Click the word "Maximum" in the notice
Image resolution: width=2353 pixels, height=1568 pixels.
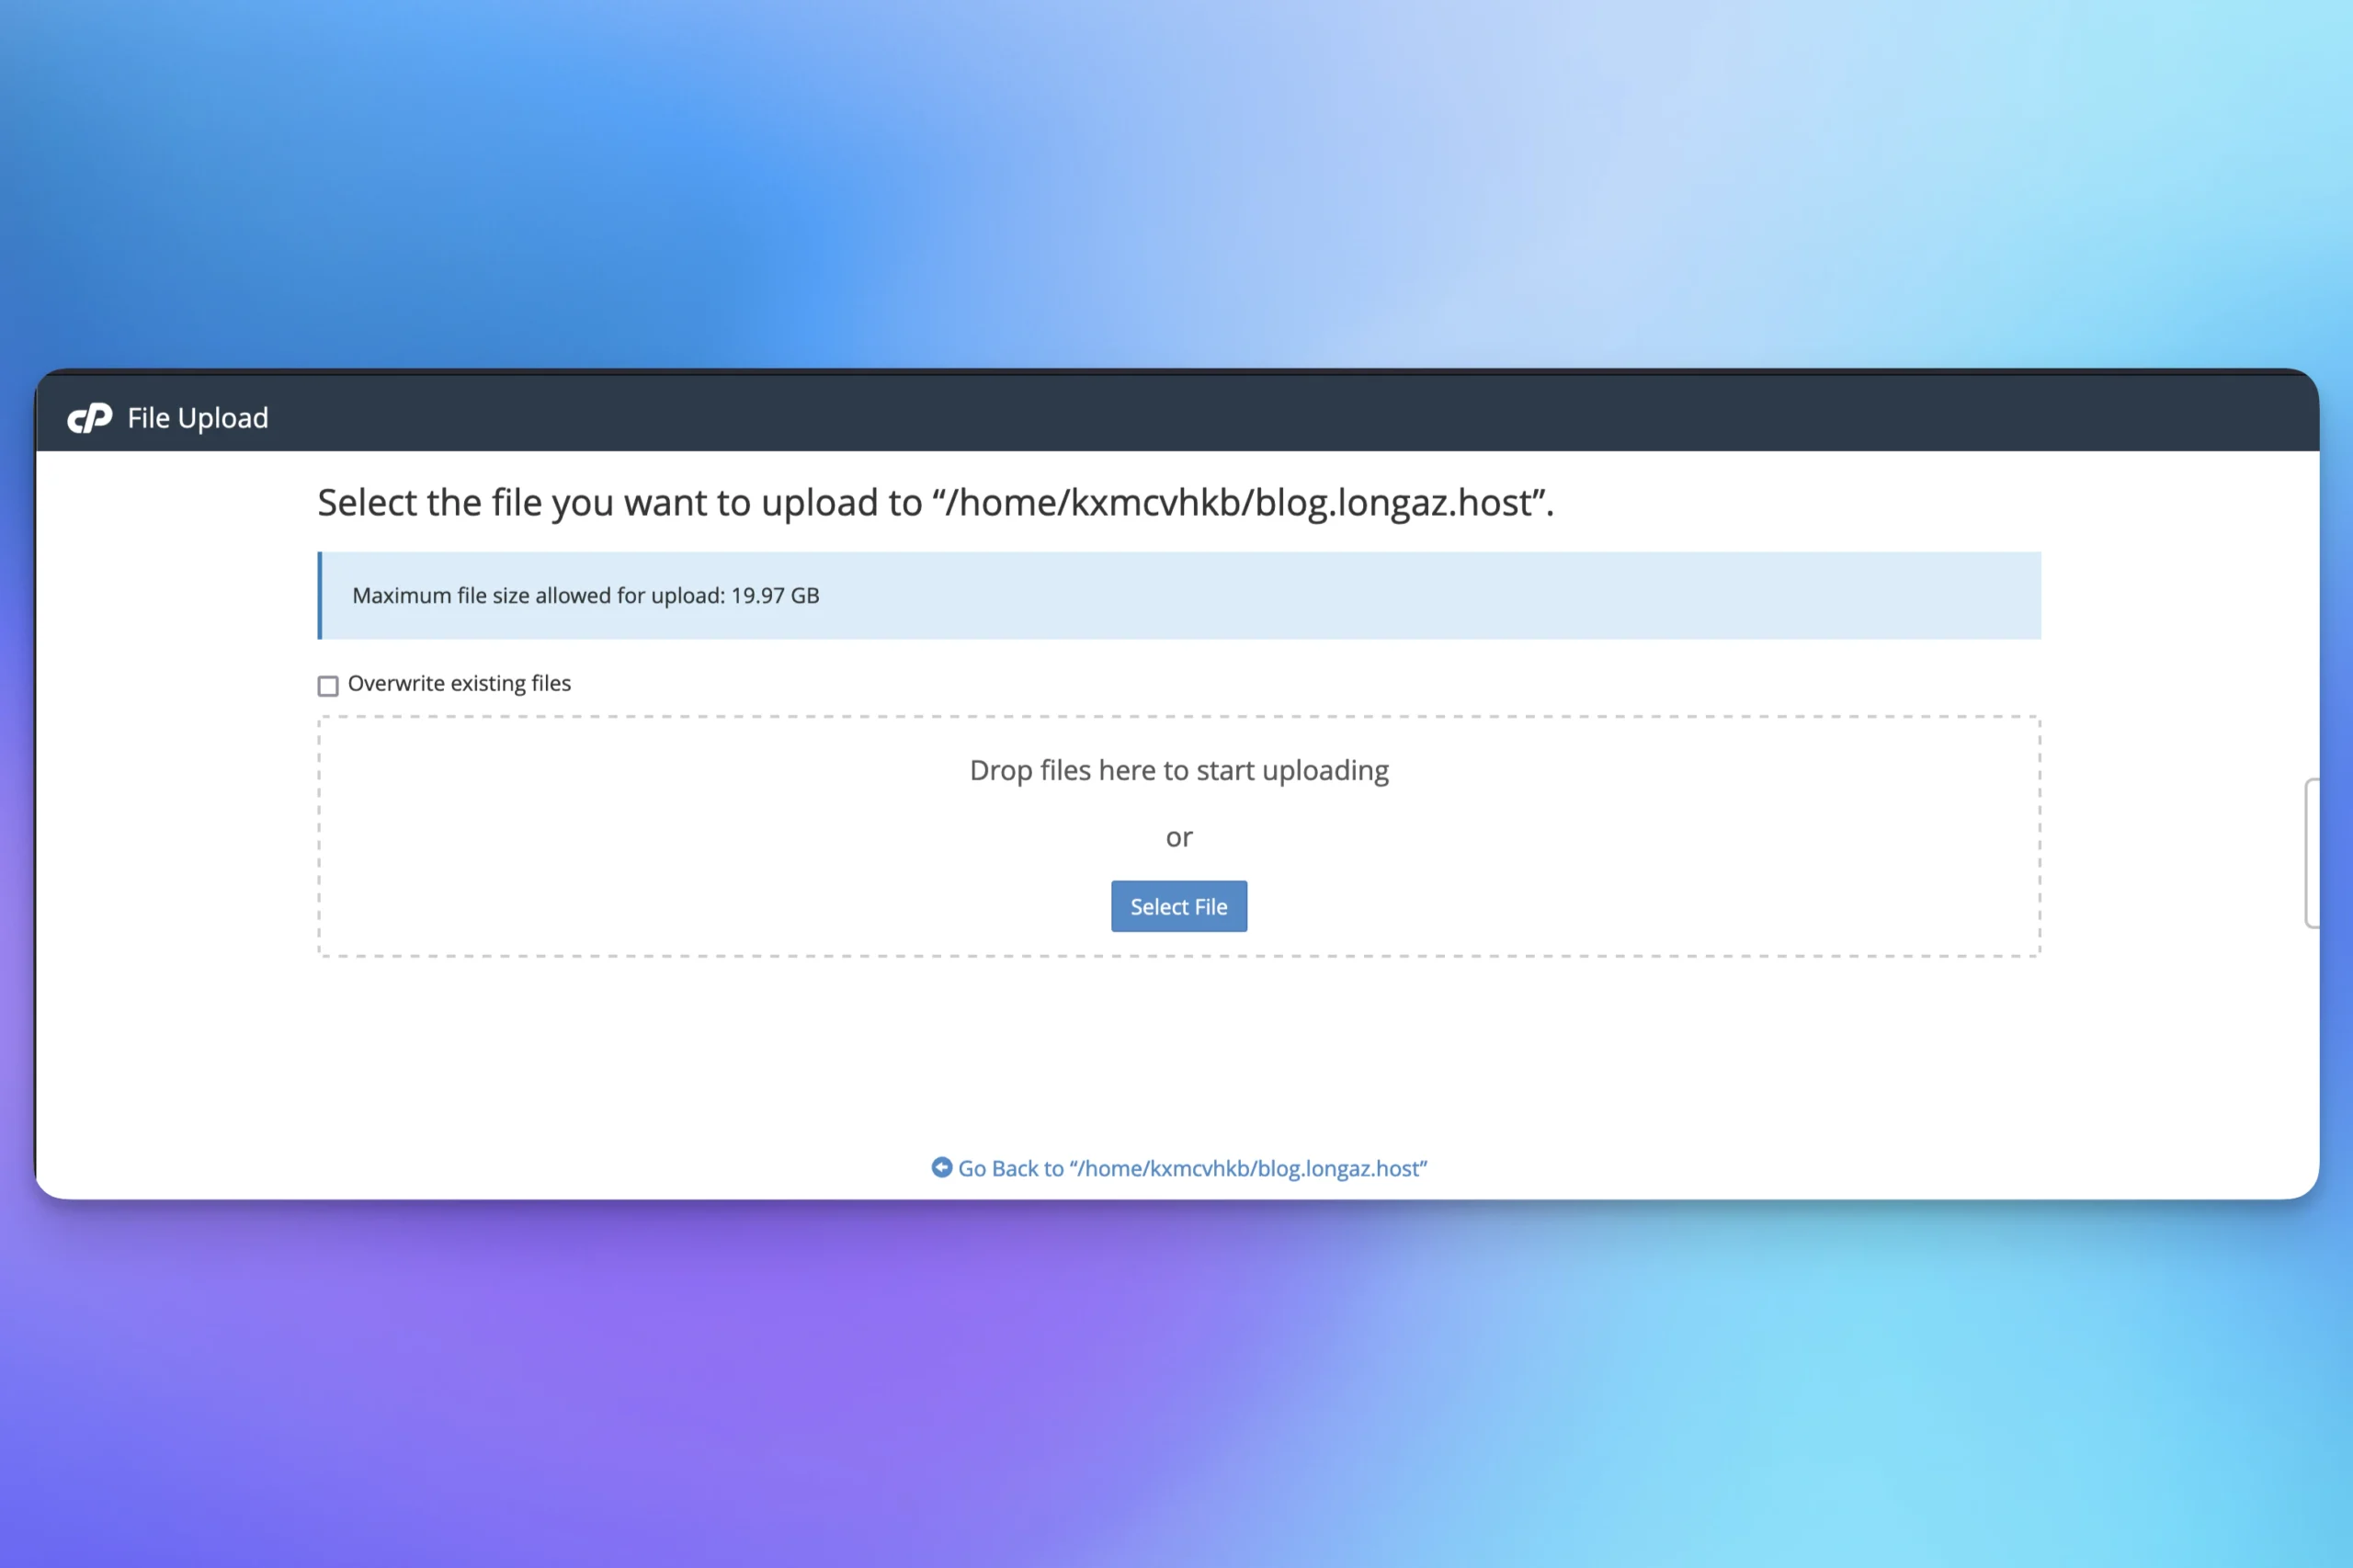pos(401,596)
